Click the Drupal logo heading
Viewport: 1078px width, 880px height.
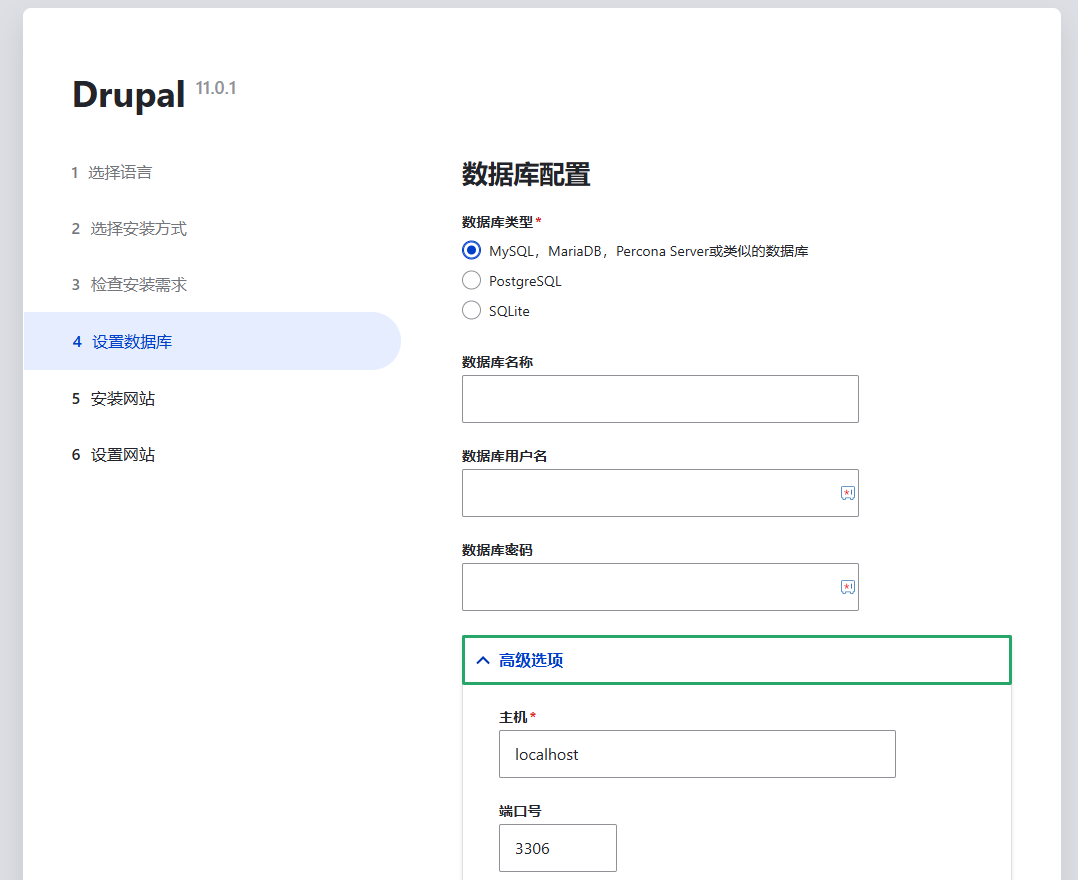[x=127, y=93]
